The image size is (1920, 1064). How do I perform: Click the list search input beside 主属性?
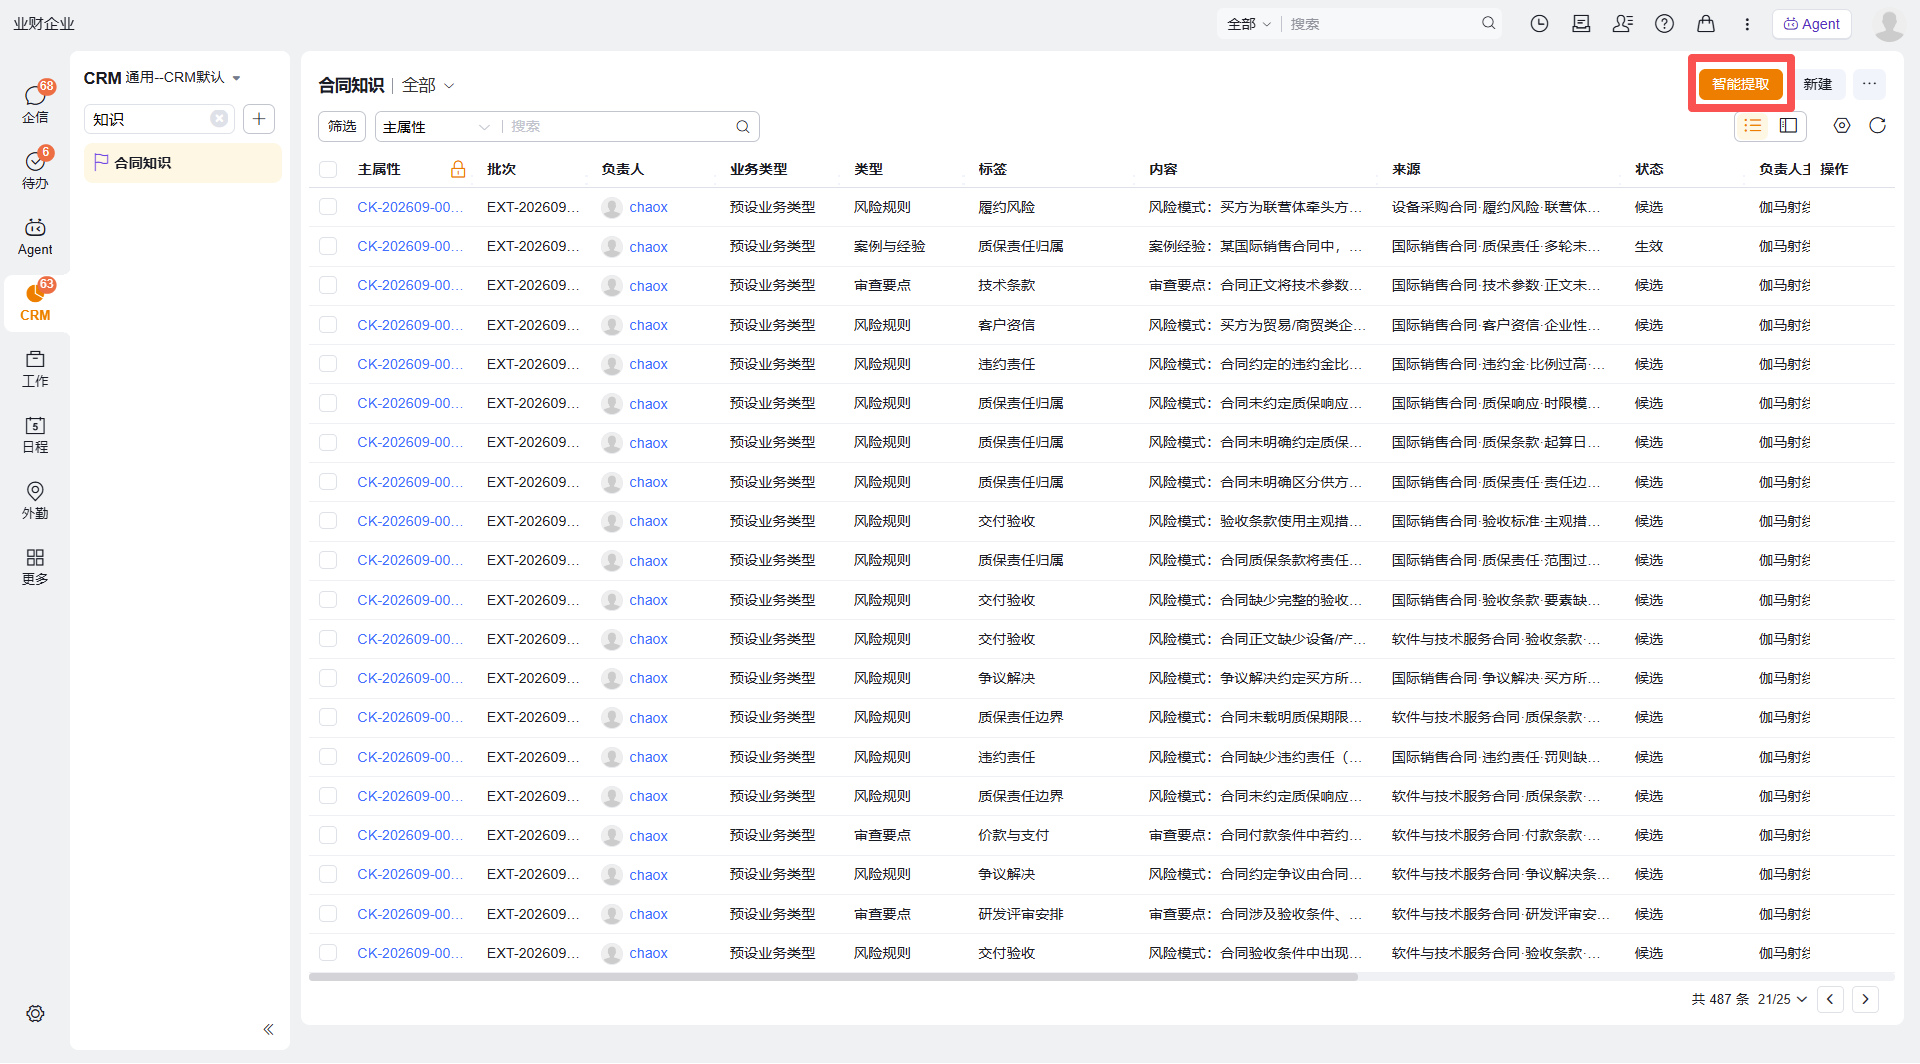620,127
